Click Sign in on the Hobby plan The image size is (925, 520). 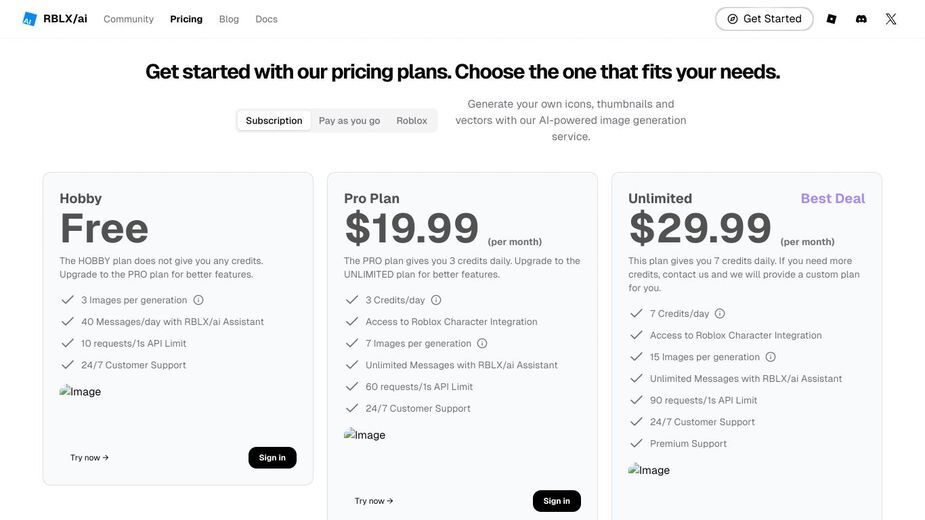pyautogui.click(x=272, y=457)
